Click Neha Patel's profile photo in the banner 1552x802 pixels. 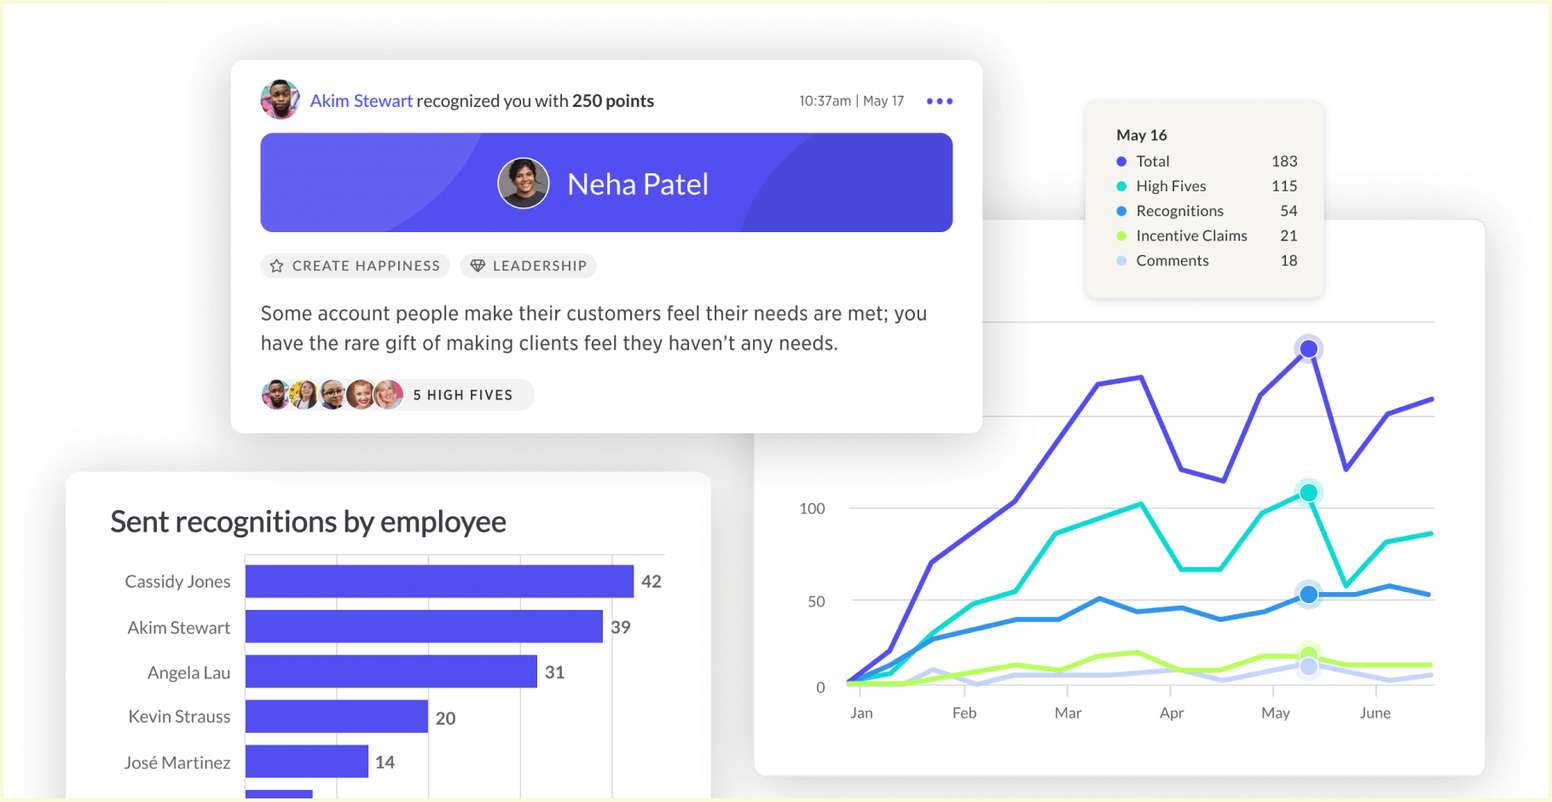click(523, 183)
